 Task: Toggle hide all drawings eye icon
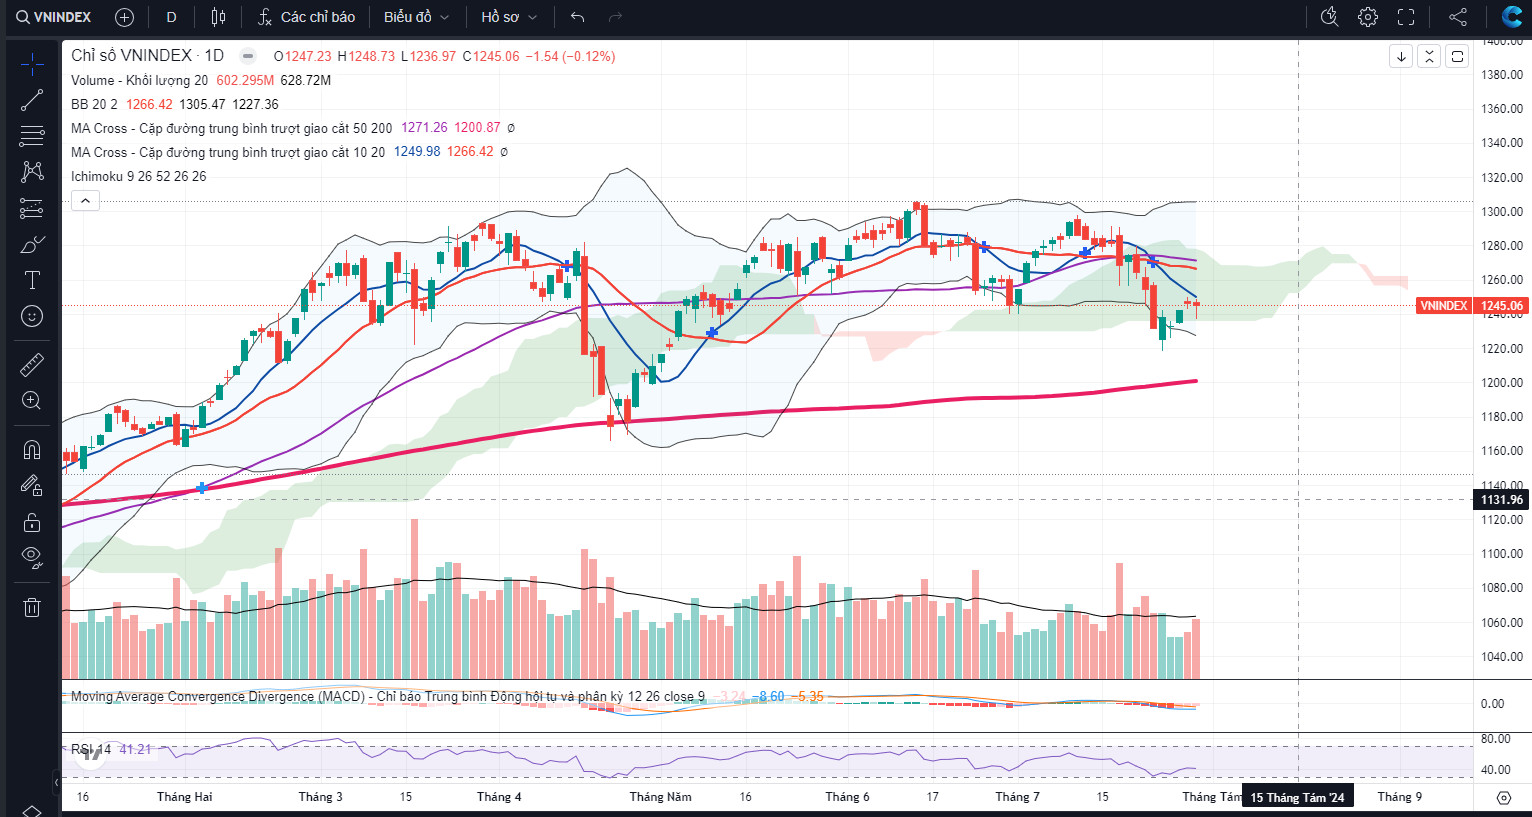click(32, 558)
